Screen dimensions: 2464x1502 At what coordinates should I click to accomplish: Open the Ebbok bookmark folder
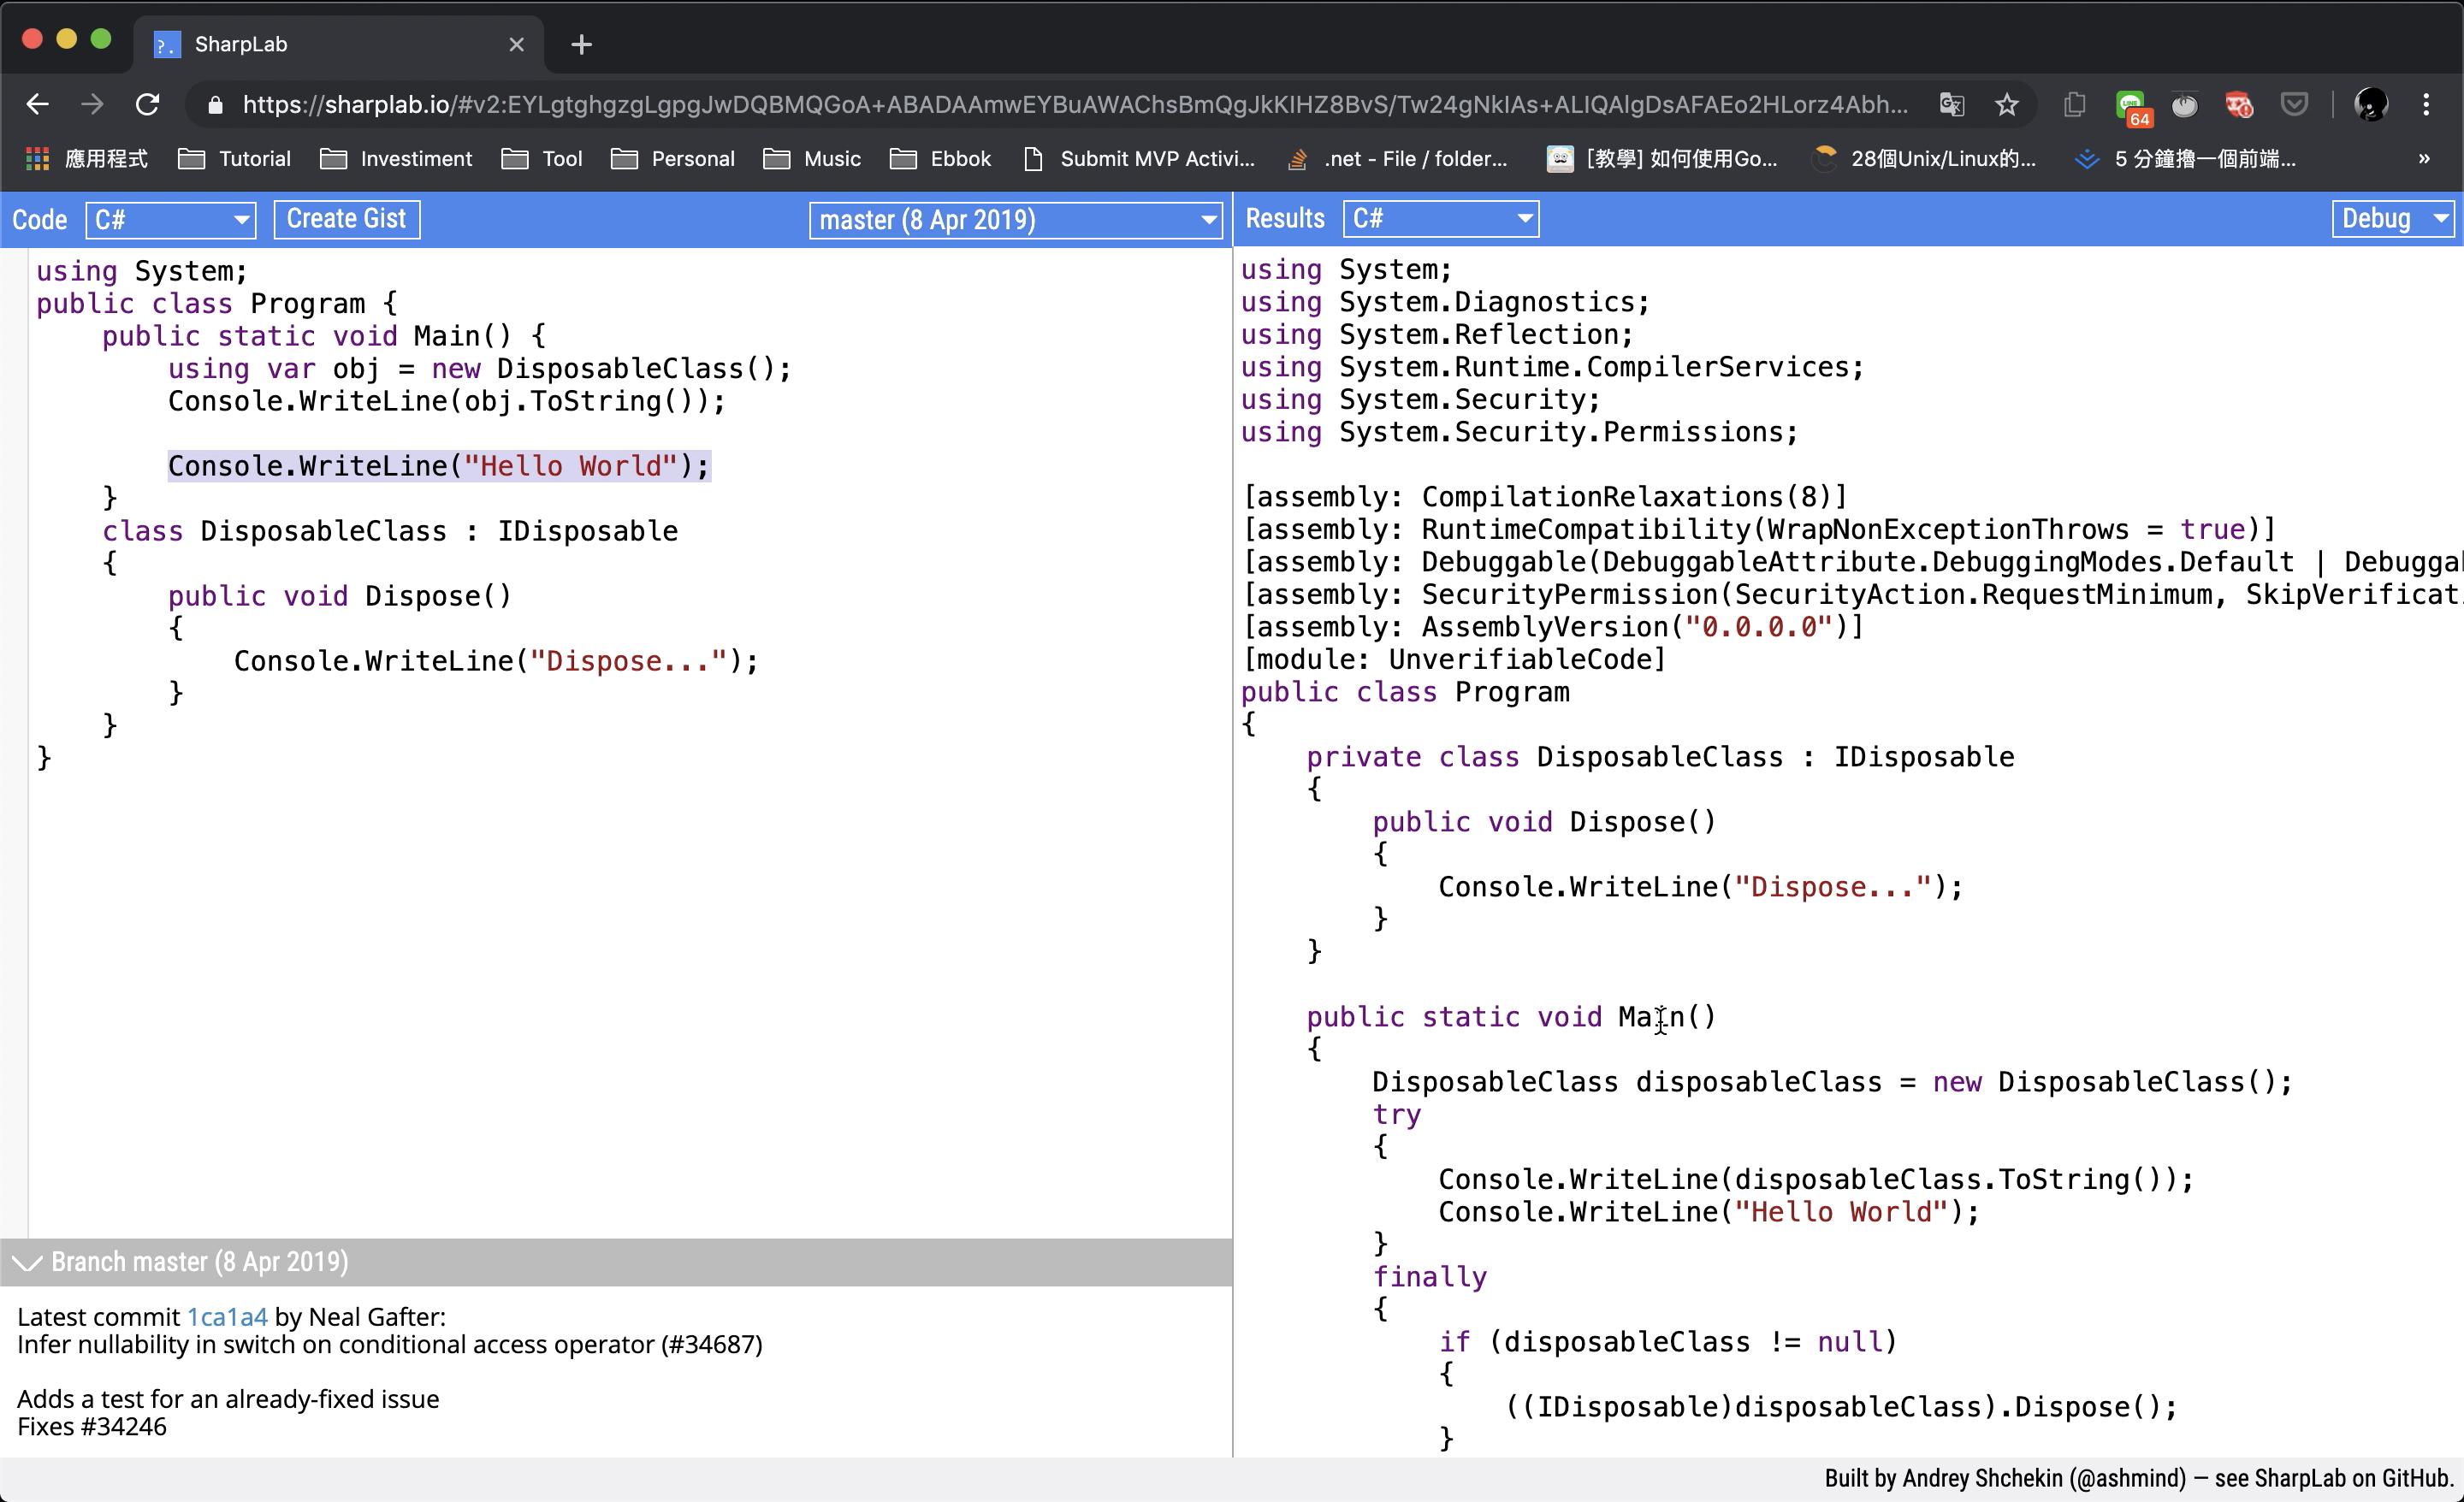click(x=940, y=159)
